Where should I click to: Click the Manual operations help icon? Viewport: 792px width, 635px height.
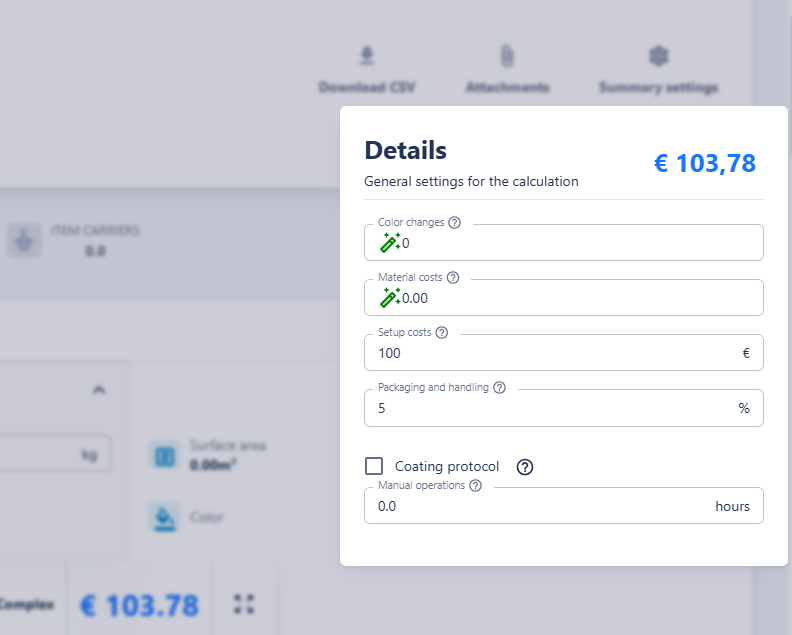[x=475, y=486]
